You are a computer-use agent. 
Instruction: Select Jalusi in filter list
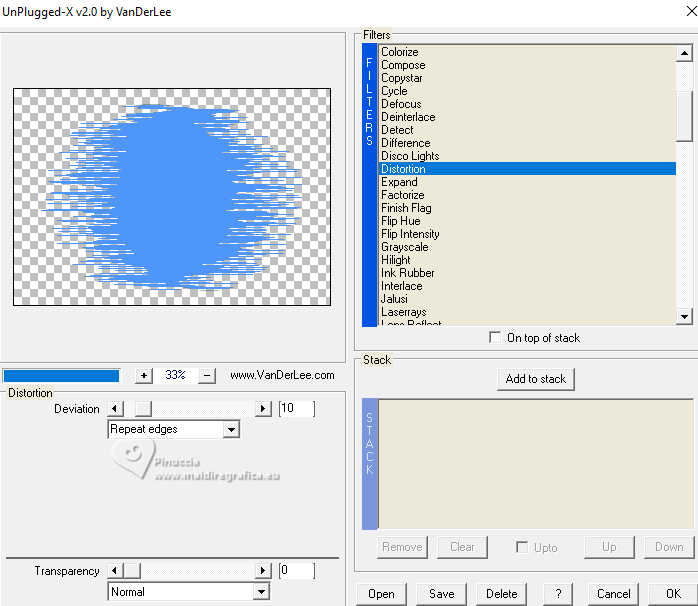click(527, 299)
